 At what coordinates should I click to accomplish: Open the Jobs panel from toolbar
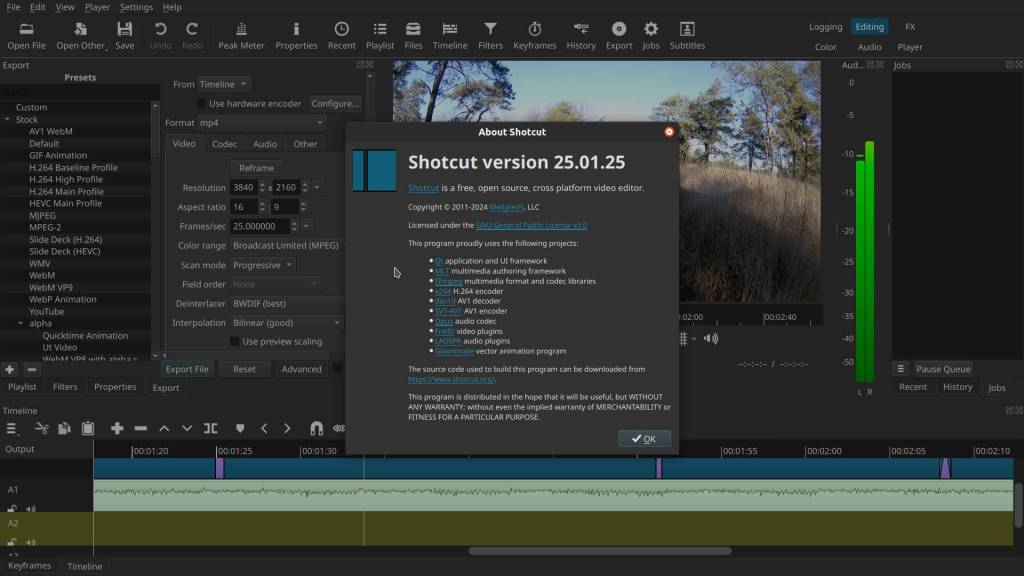tap(650, 36)
